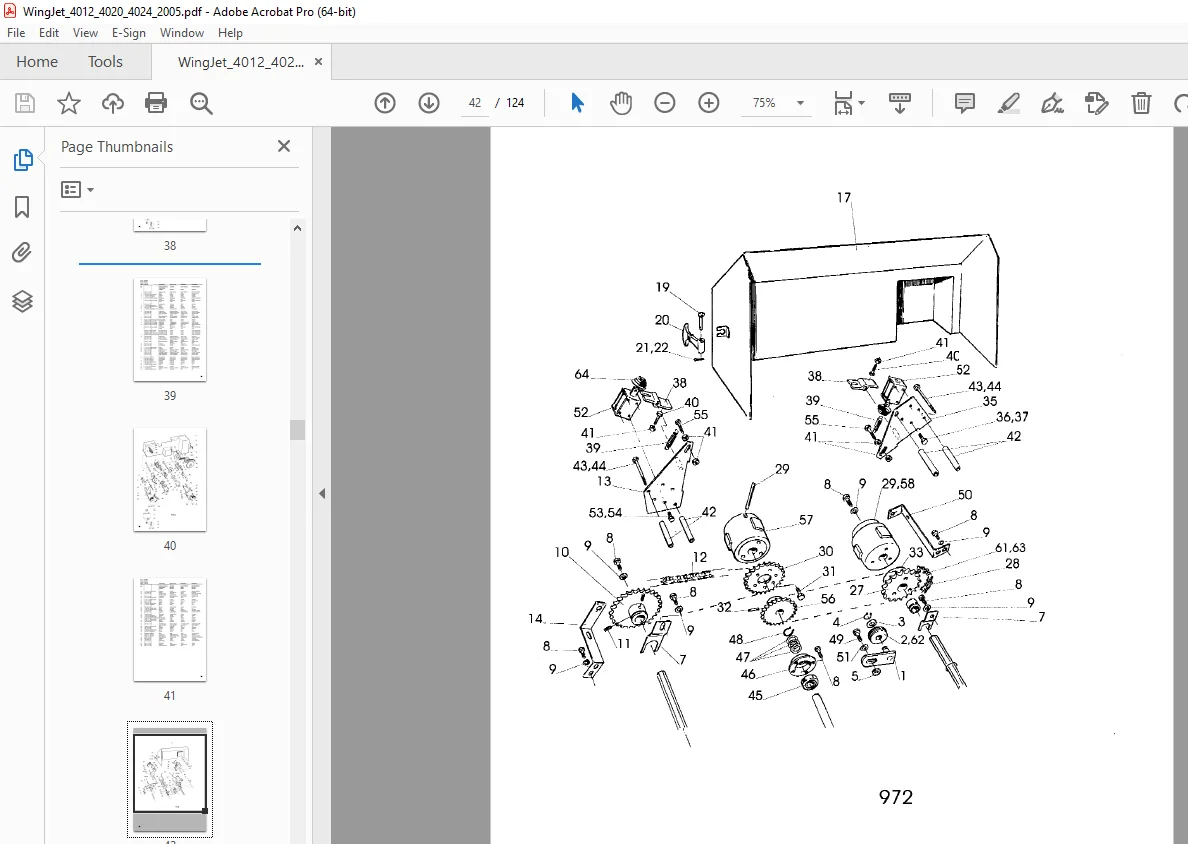1188x844 pixels.
Task: Zoom out with the minus icon
Action: coord(664,103)
